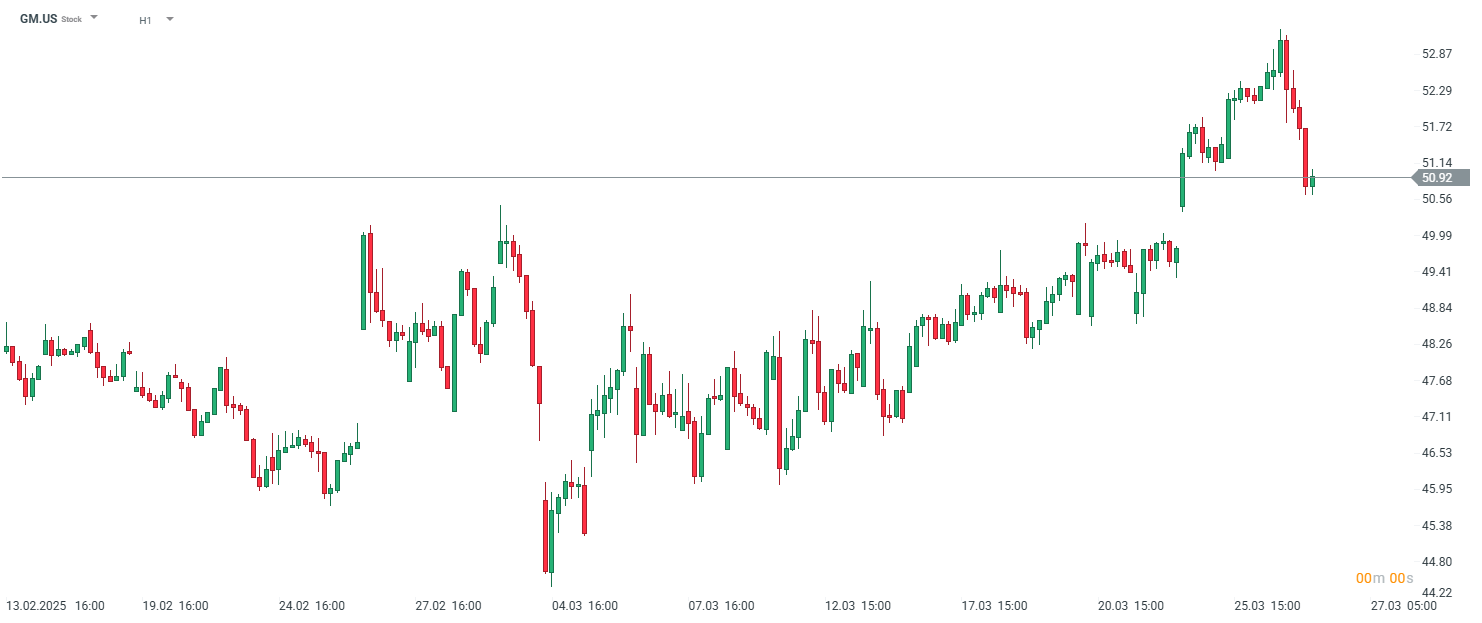Click the orange 00m 00s candle countdown

click(x=1384, y=579)
